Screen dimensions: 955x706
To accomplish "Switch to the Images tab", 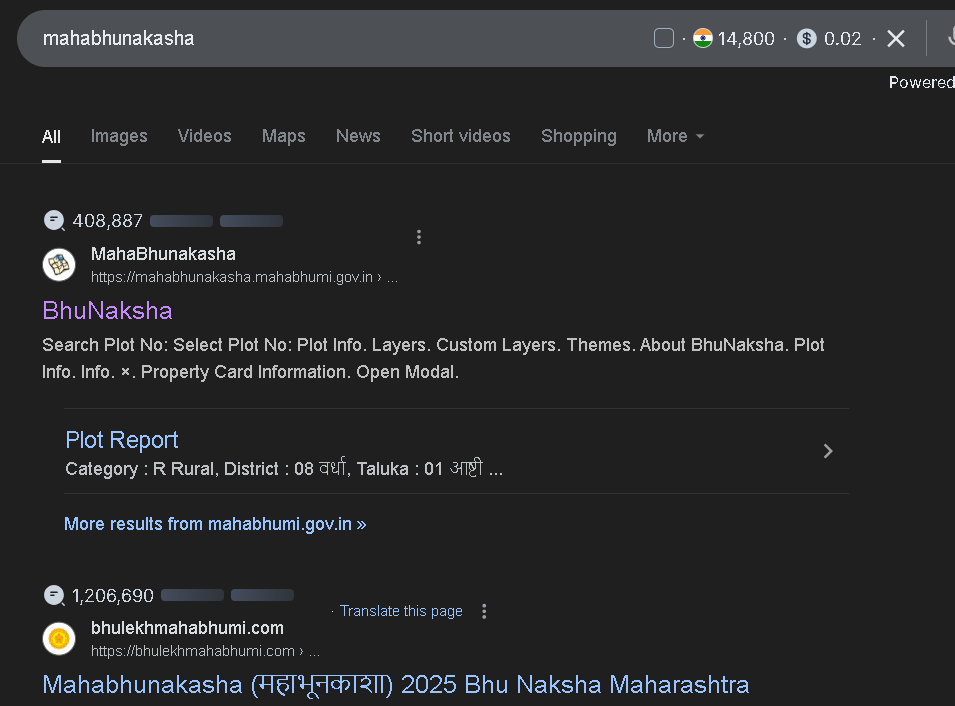I will (x=119, y=136).
